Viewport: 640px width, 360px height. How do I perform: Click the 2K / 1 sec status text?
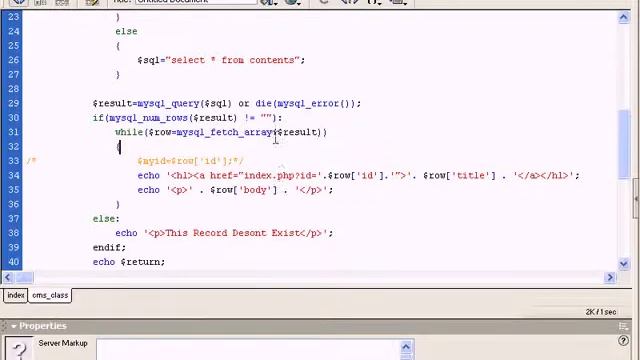[x=600, y=312]
